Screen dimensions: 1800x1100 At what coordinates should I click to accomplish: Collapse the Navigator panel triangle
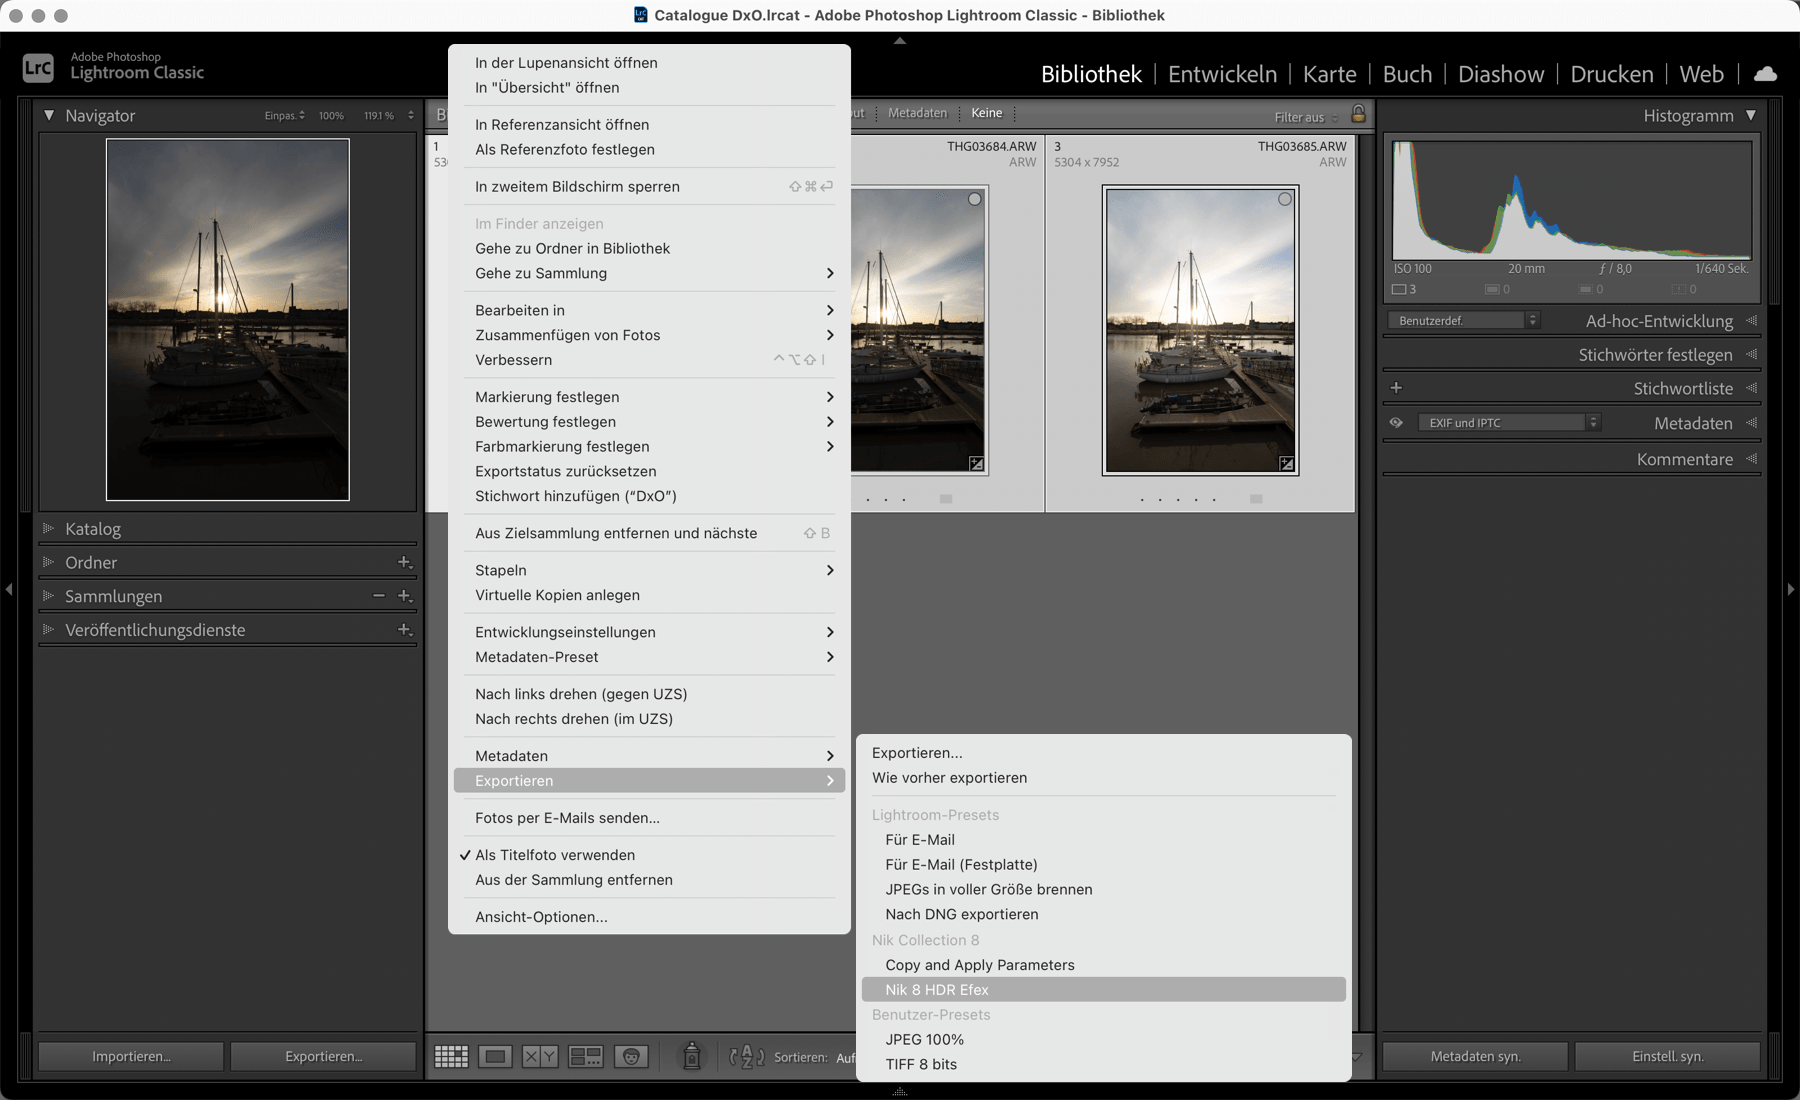point(49,116)
